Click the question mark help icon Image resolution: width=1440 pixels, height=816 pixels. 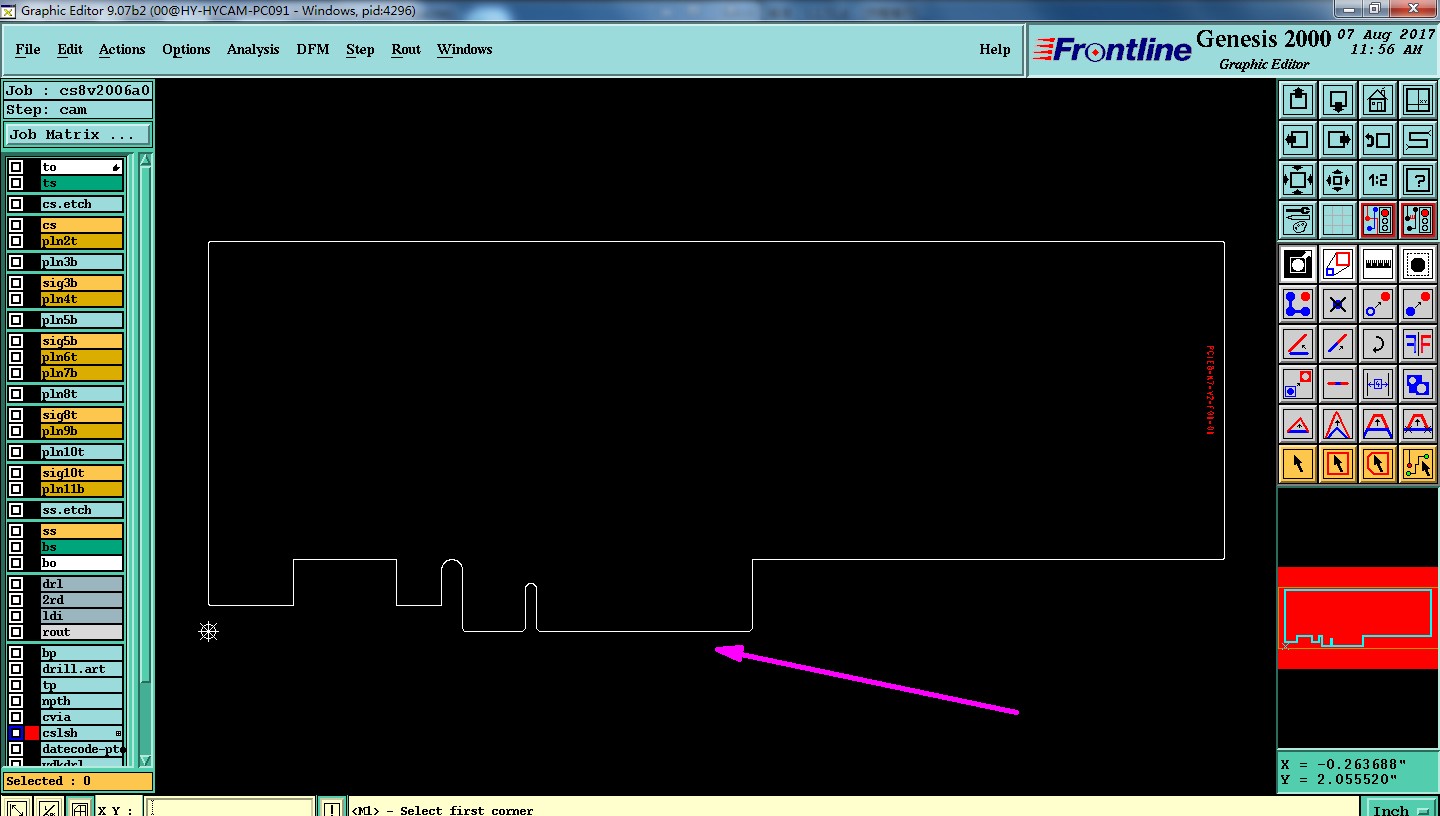tap(1418, 180)
